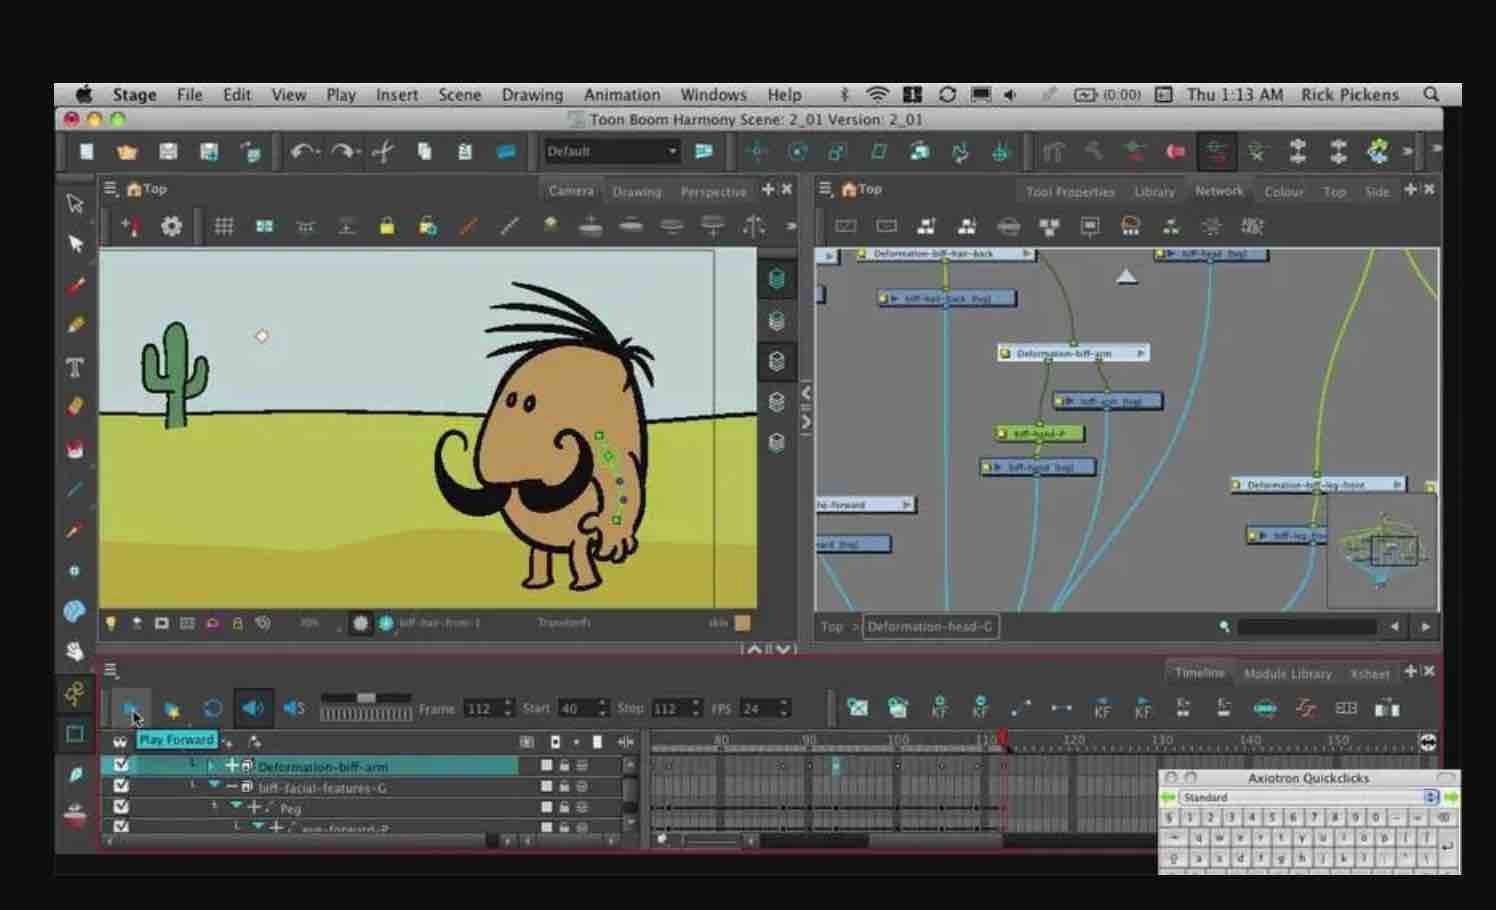Screen dimensions: 1496x910
Task: Click the Cut scissors icon
Action: coord(383,151)
